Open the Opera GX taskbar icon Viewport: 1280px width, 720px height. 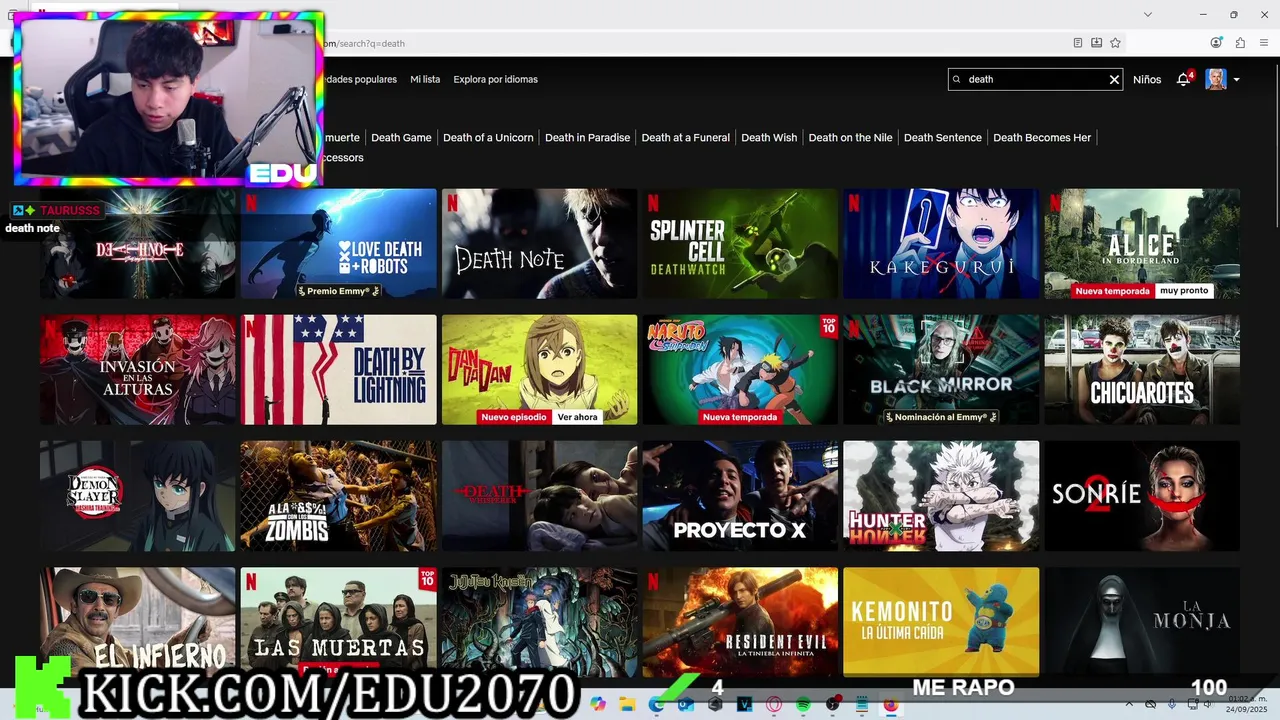[774, 704]
